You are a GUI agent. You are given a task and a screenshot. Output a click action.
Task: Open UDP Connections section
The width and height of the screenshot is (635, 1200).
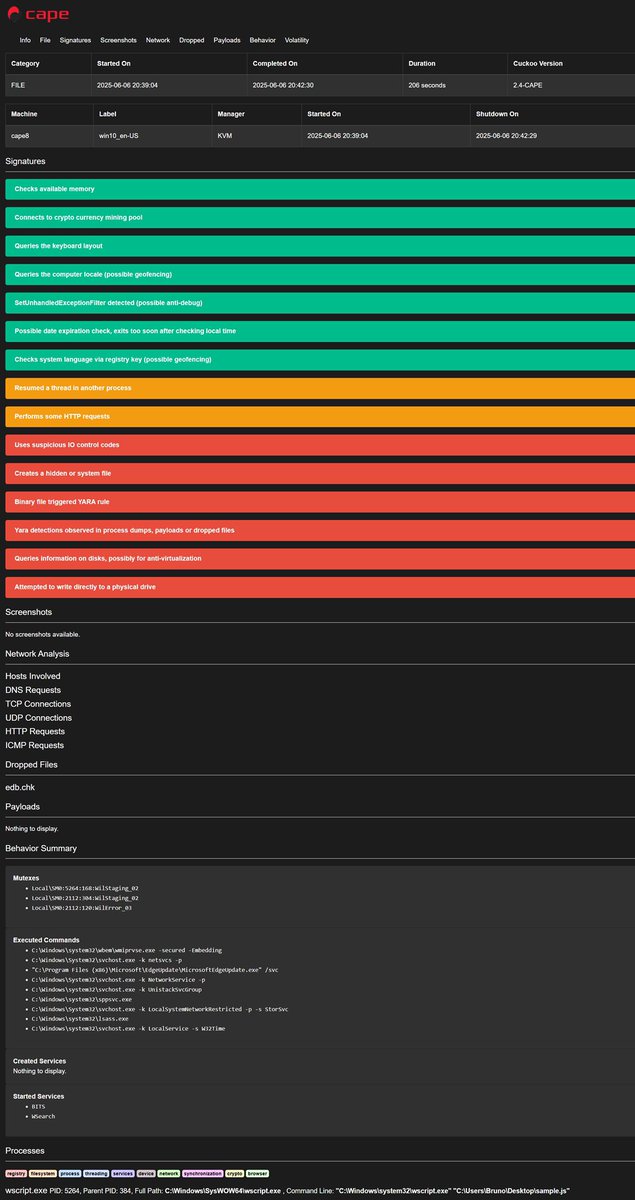pyautogui.click(x=39, y=718)
